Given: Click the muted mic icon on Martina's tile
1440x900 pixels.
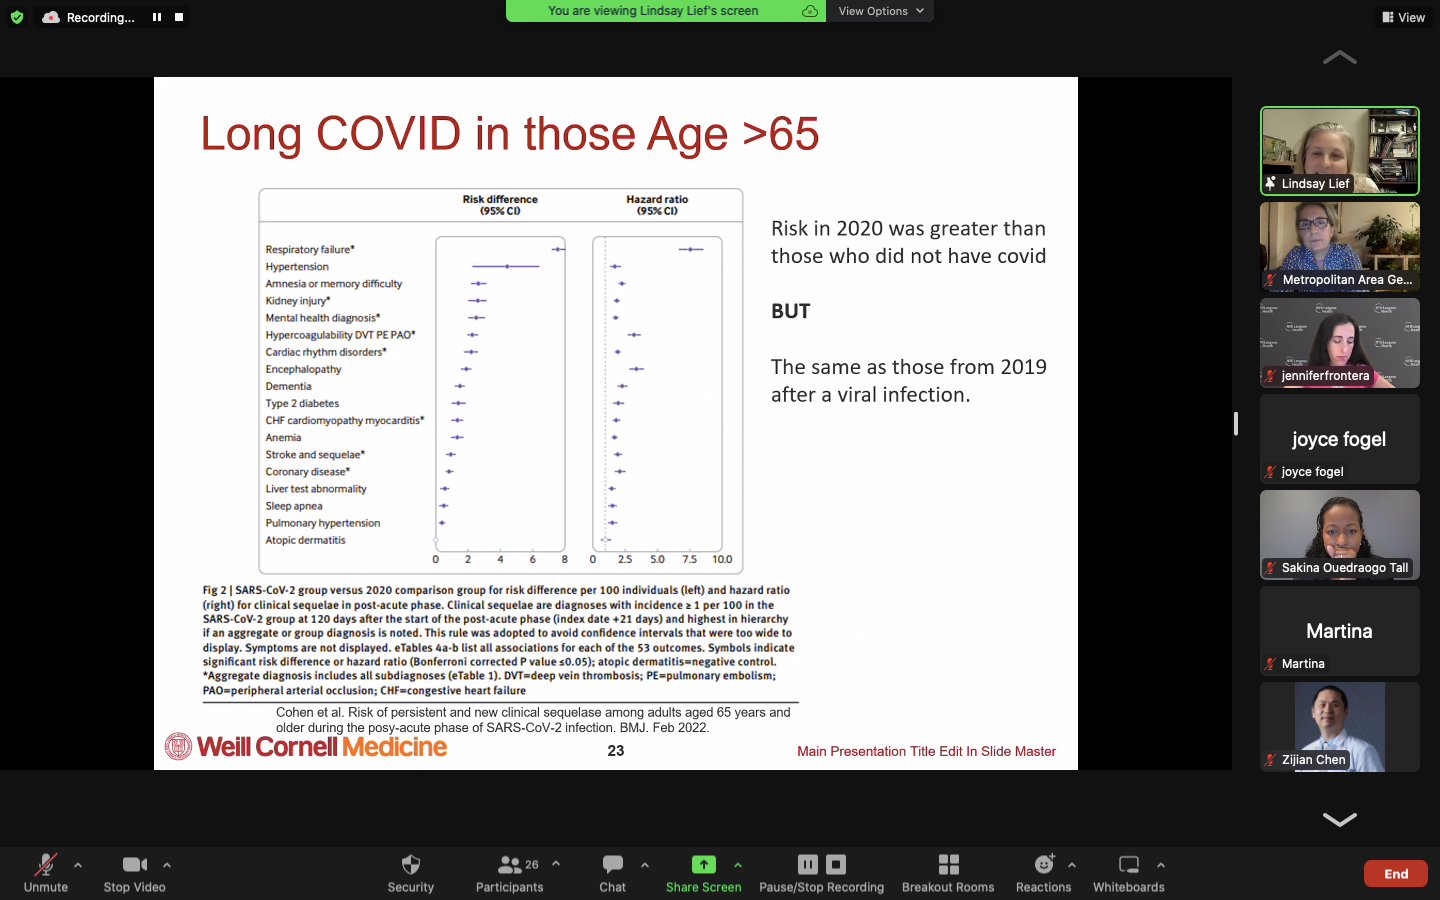Looking at the screenshot, I should (1270, 664).
